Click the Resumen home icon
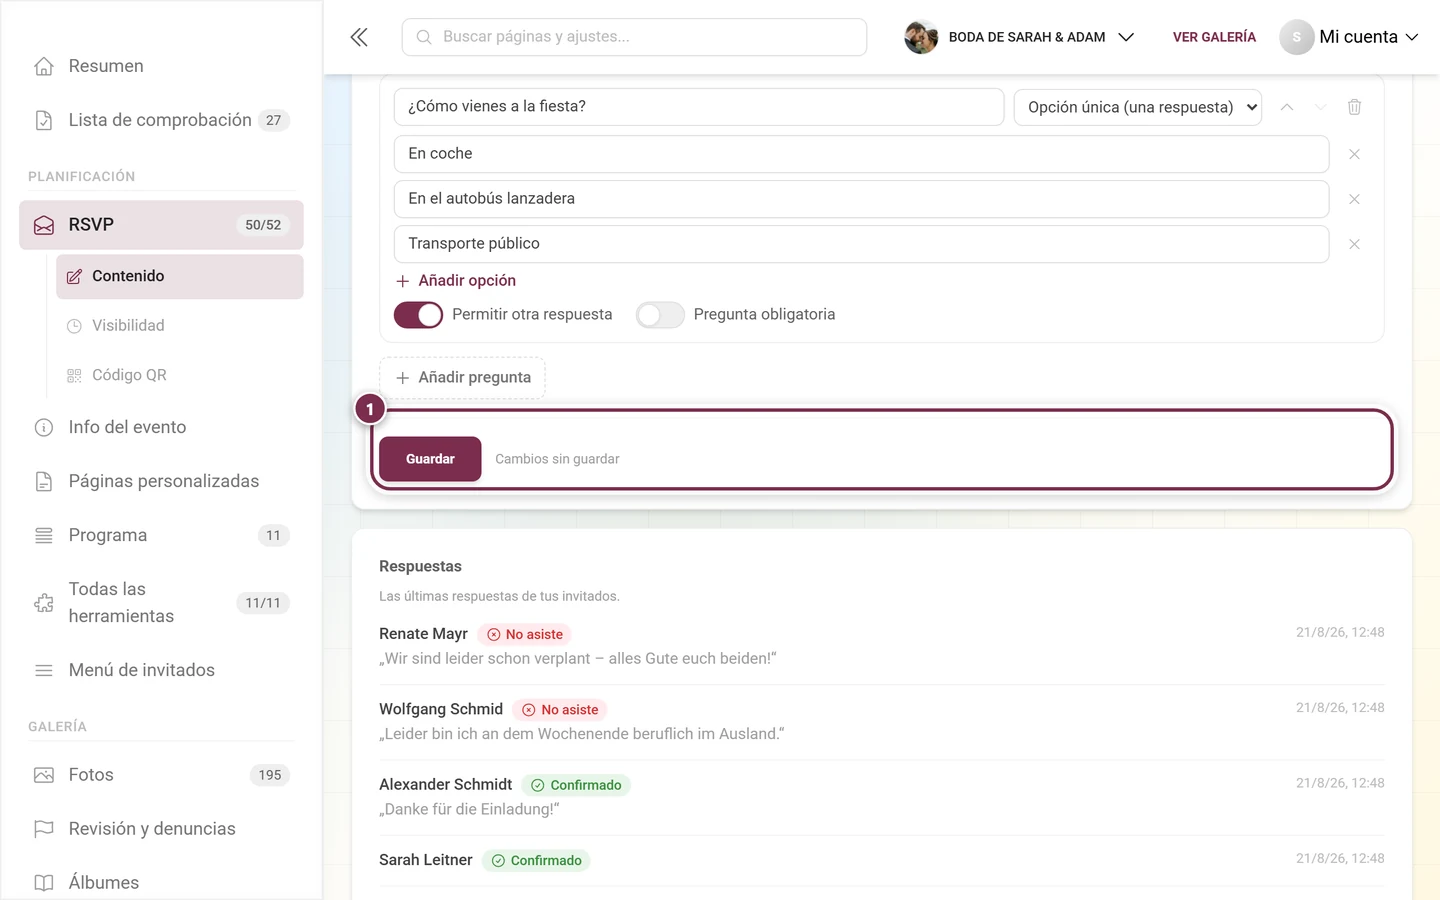1440x900 pixels. [x=44, y=66]
